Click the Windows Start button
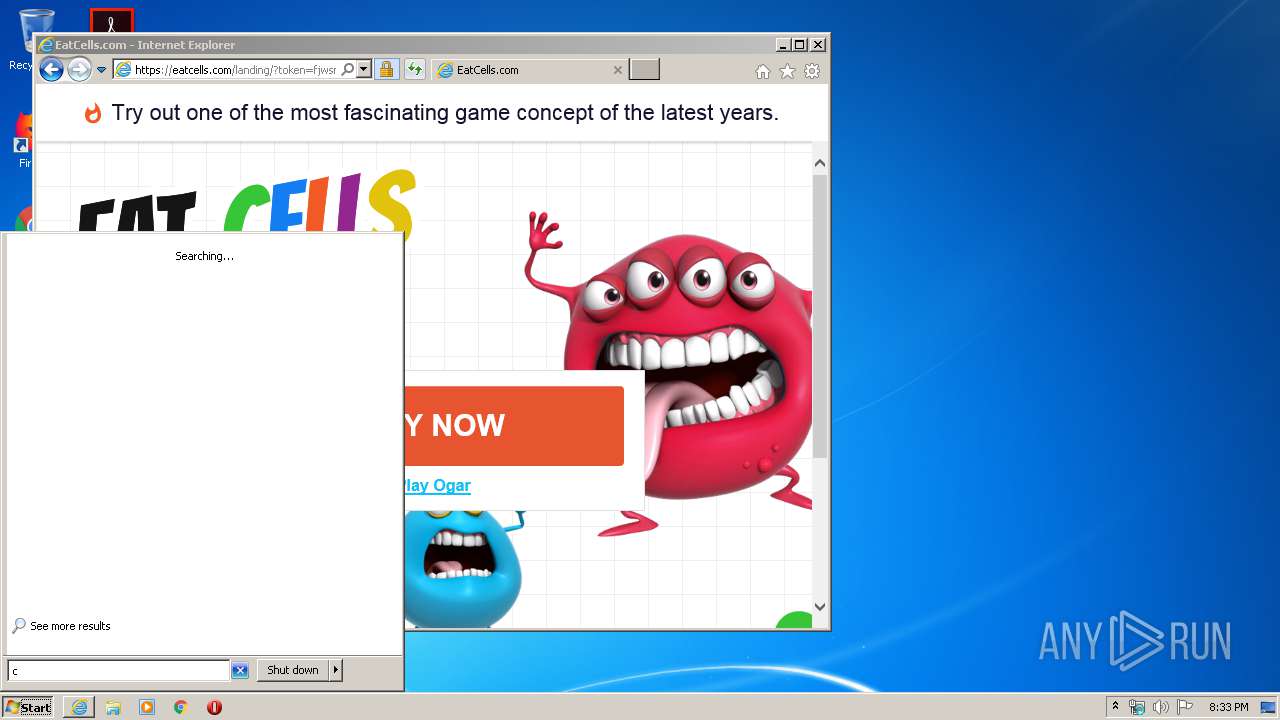This screenshot has height=720, width=1280. click(x=28, y=707)
